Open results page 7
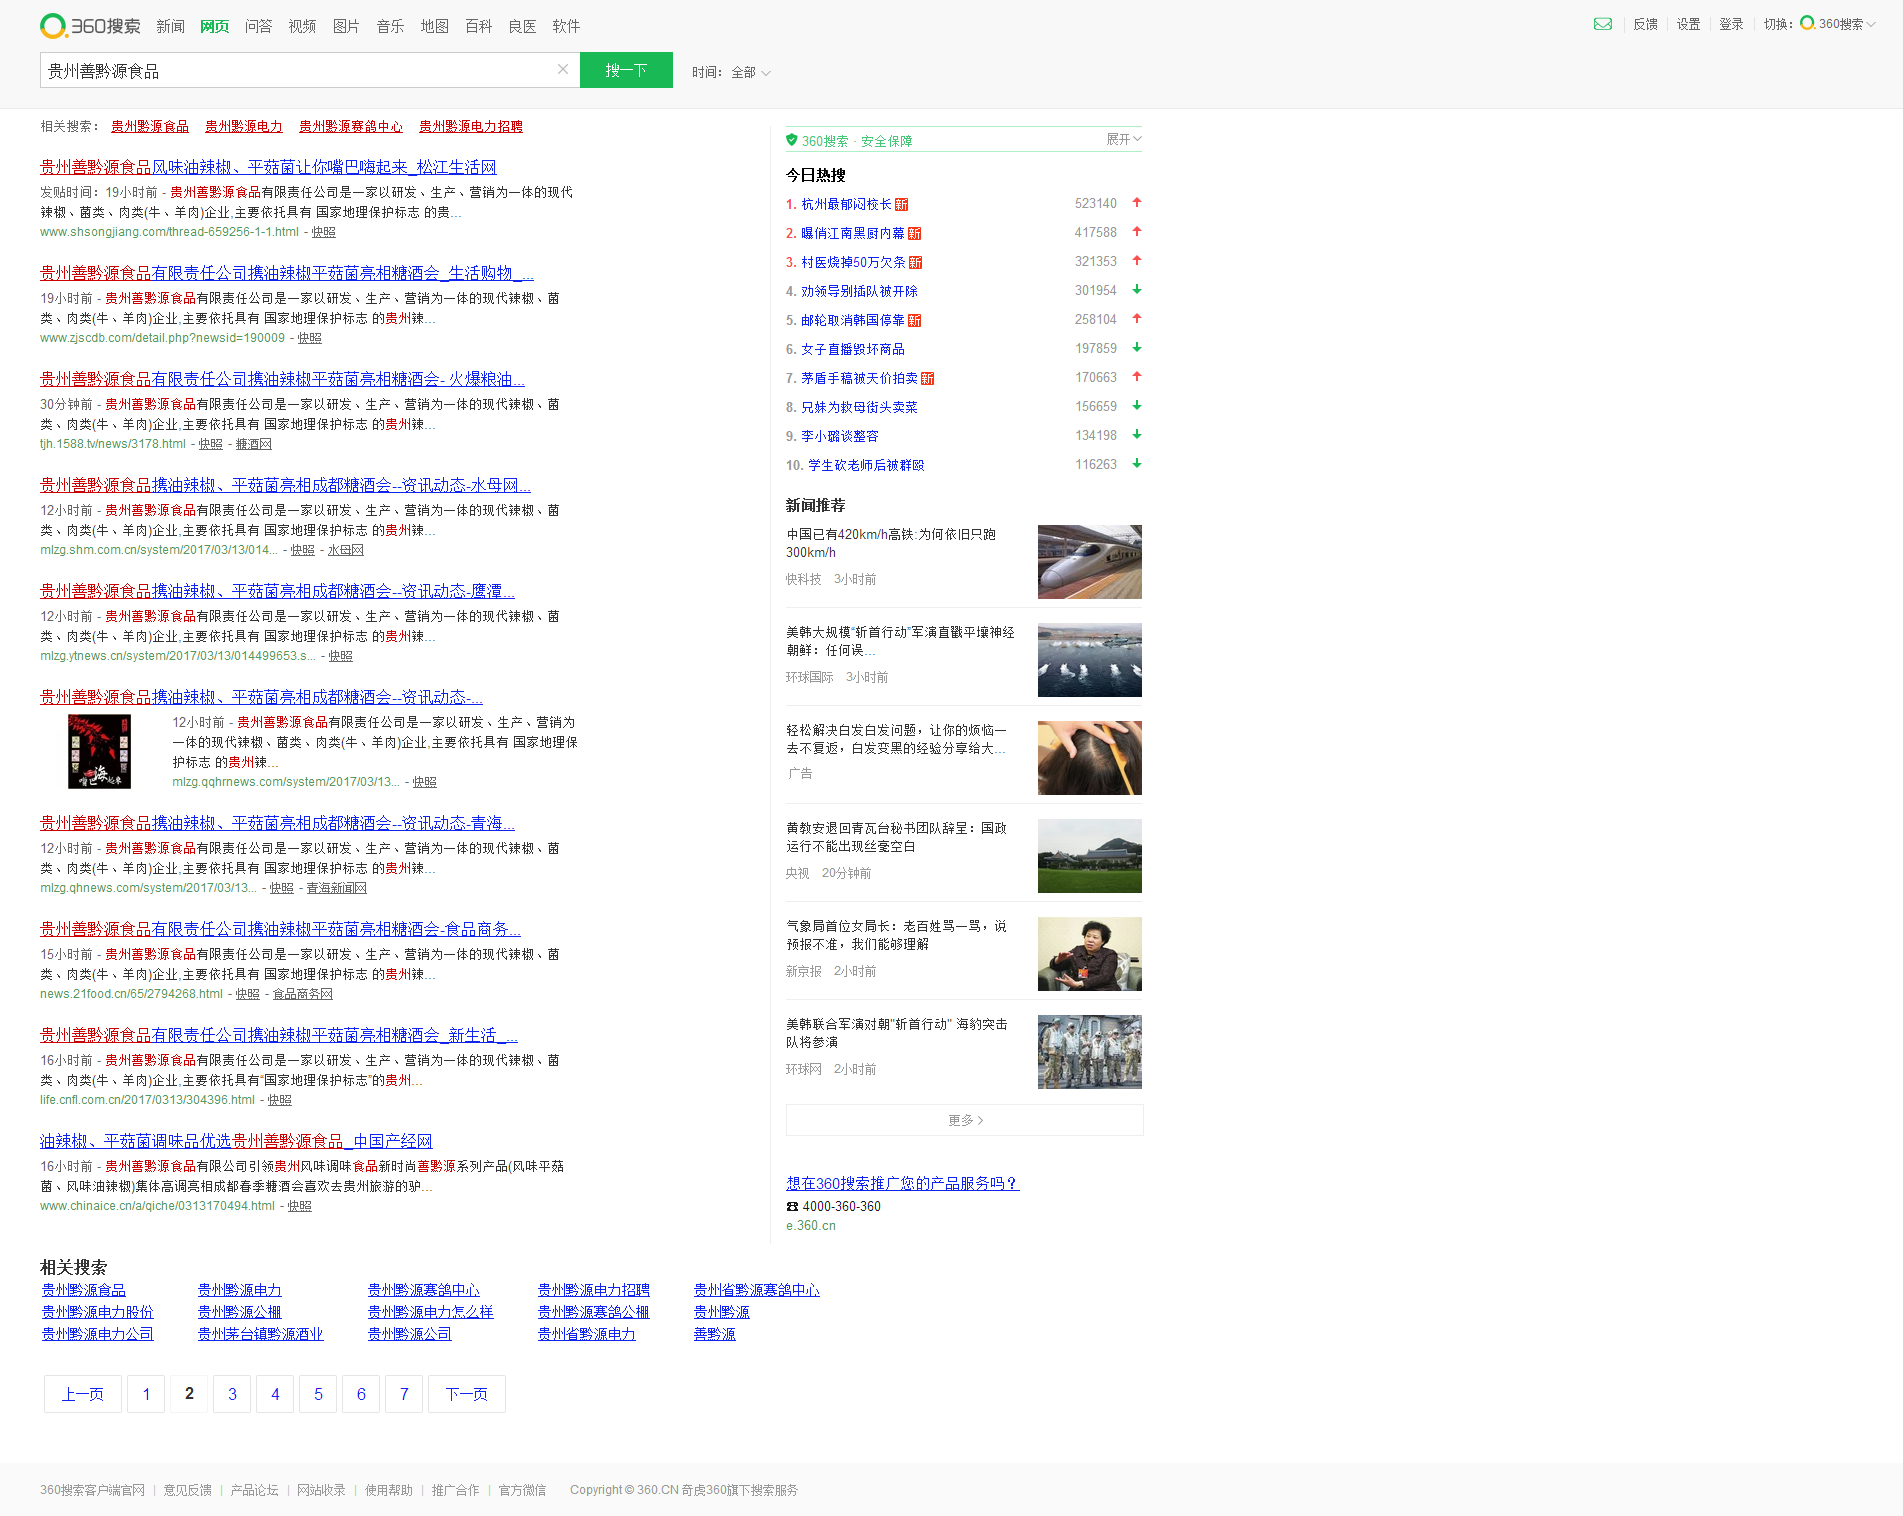This screenshot has width=1903, height=1516. point(404,1394)
